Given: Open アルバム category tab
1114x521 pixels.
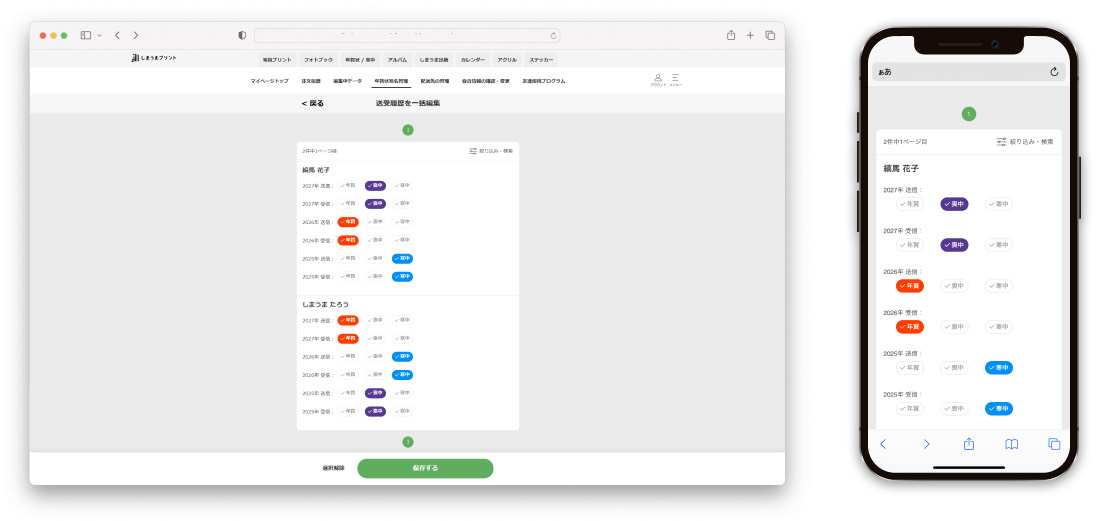Looking at the screenshot, I should [397, 60].
